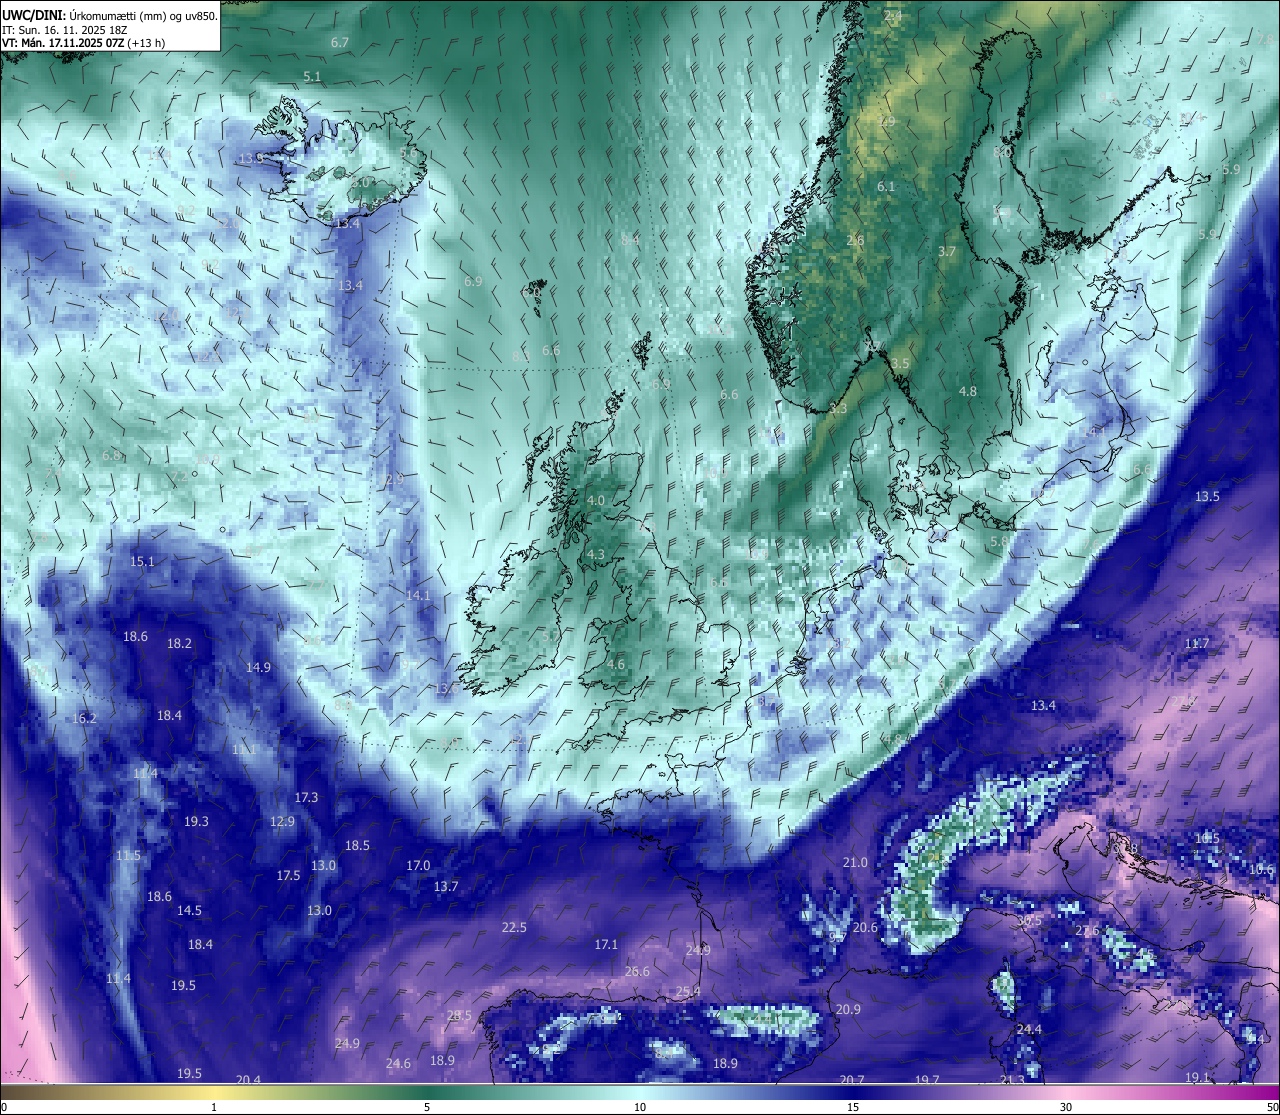Click the color scale tick label 10
This screenshot has height=1115, width=1280.
640,1107
